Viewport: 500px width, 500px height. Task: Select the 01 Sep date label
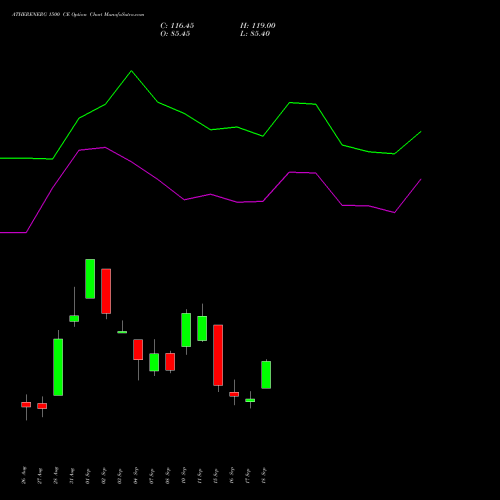pos(88,475)
